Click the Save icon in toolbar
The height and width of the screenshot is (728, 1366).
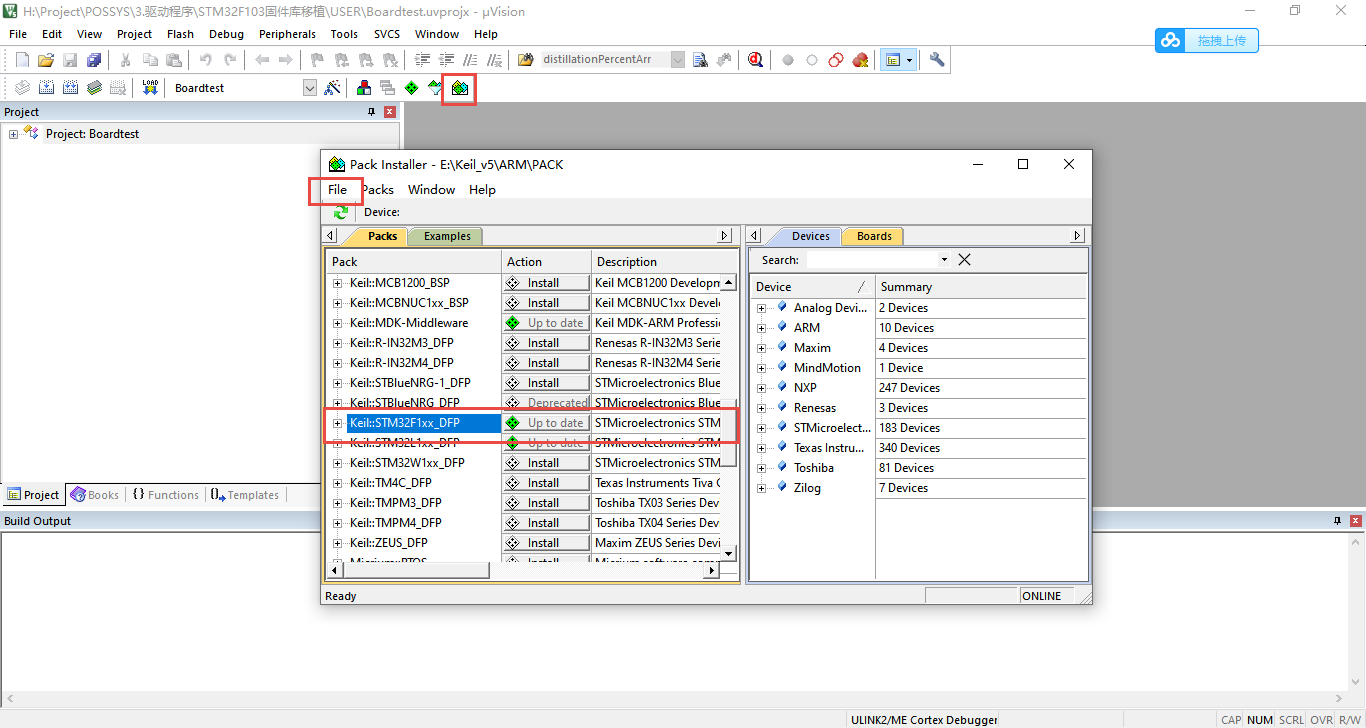(x=70, y=60)
